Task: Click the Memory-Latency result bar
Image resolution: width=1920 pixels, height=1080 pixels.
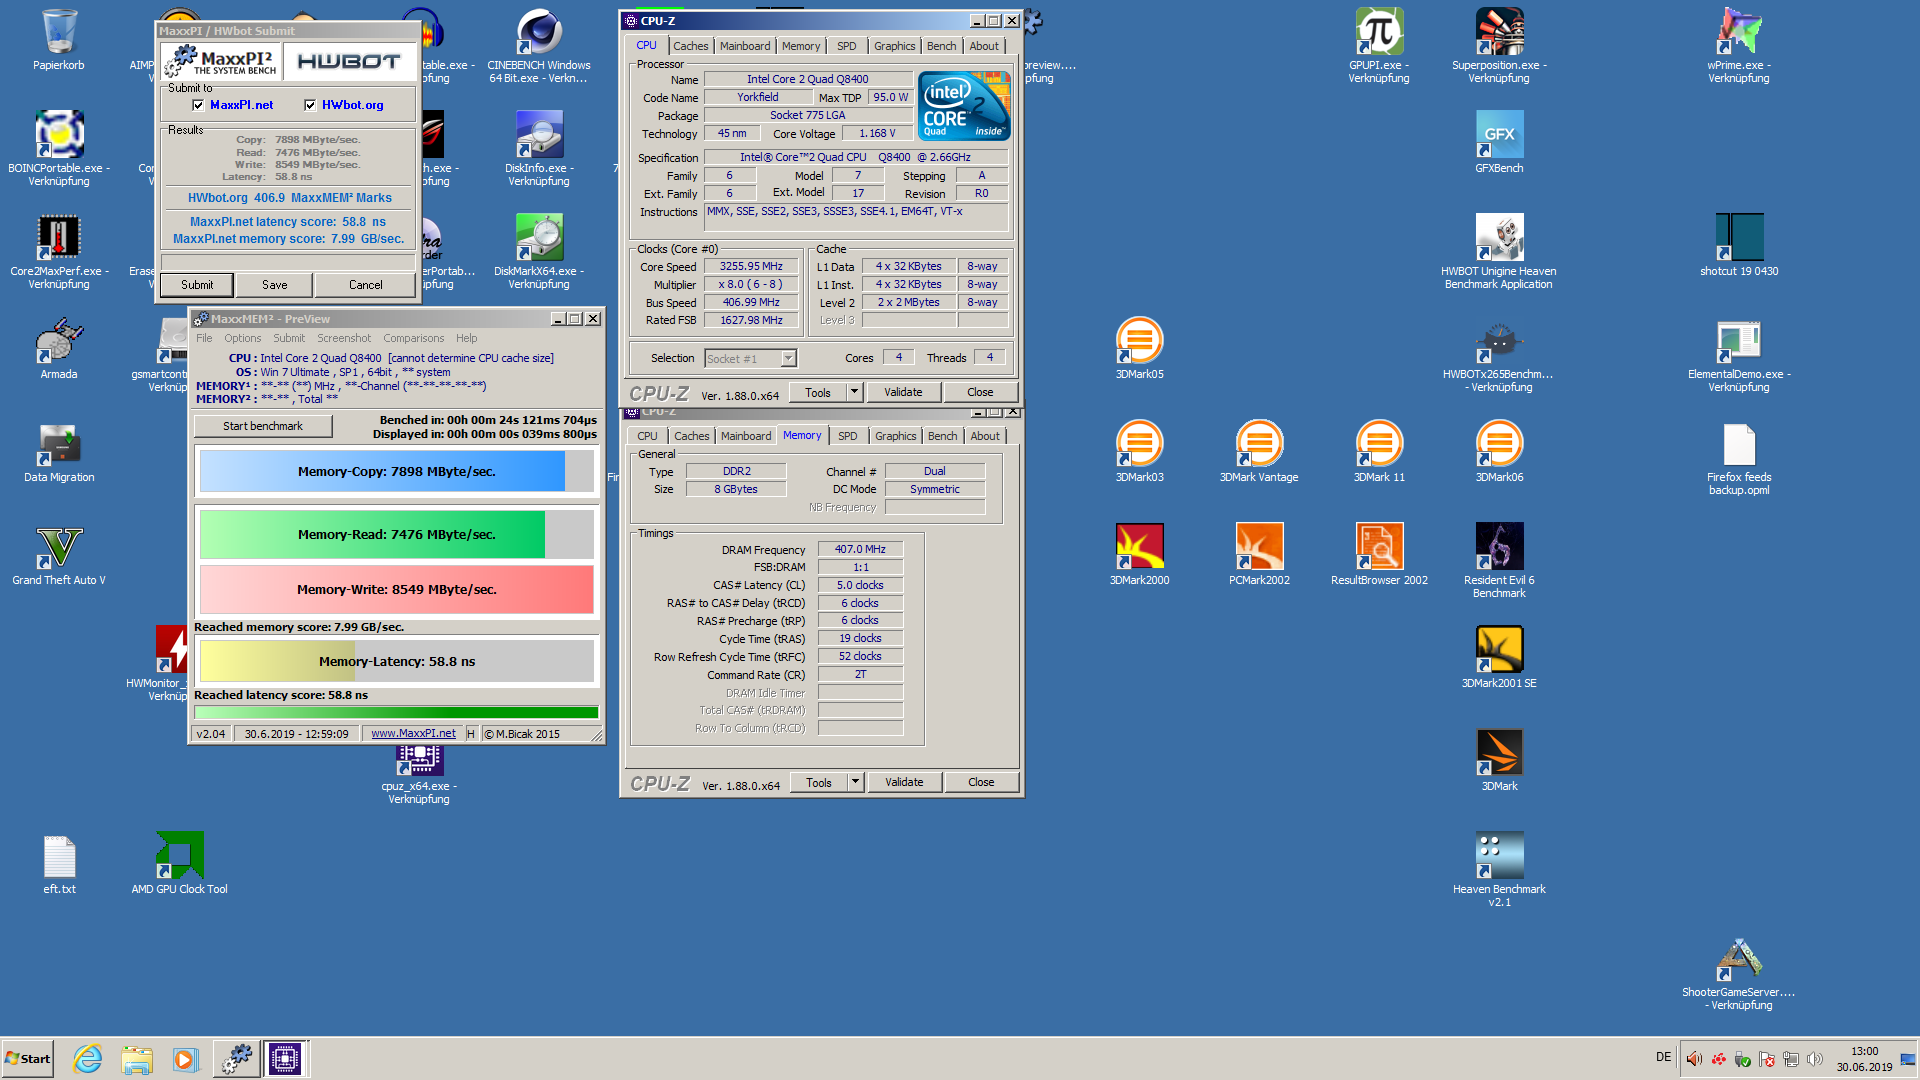Action: pos(397,662)
